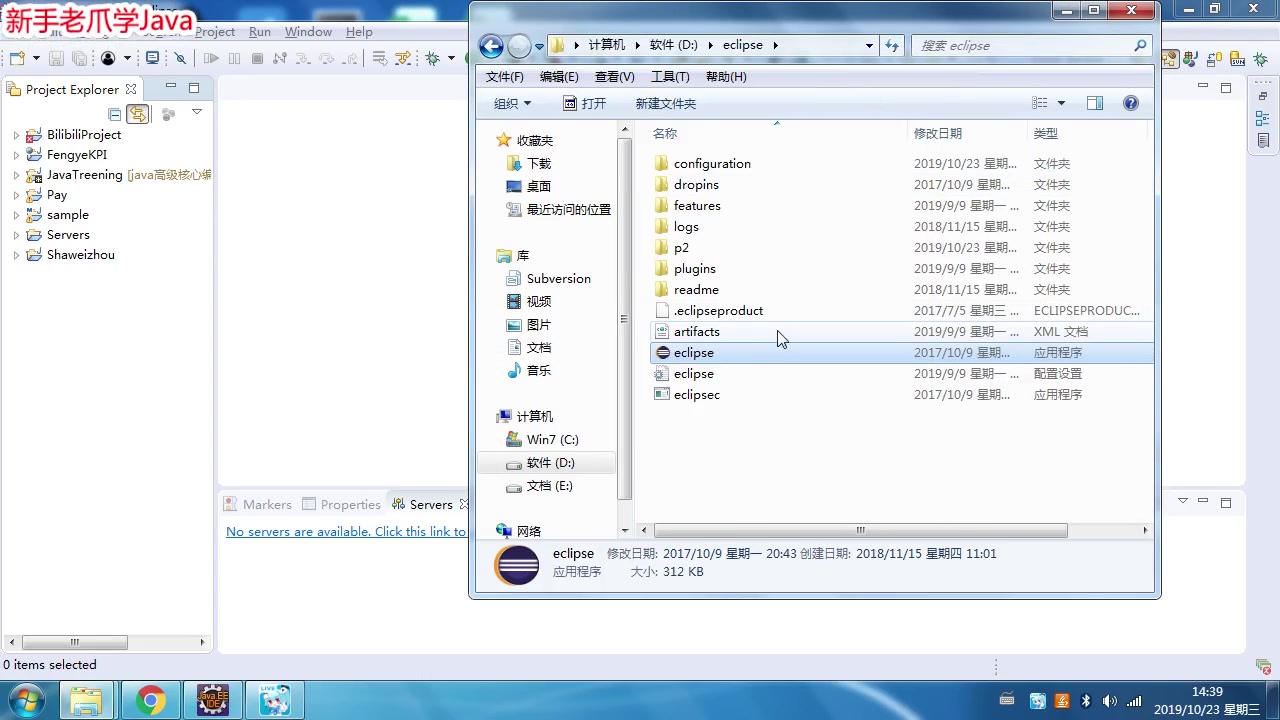Open Project Explorer View Menu triangle
1280x720 pixels.
[197, 112]
